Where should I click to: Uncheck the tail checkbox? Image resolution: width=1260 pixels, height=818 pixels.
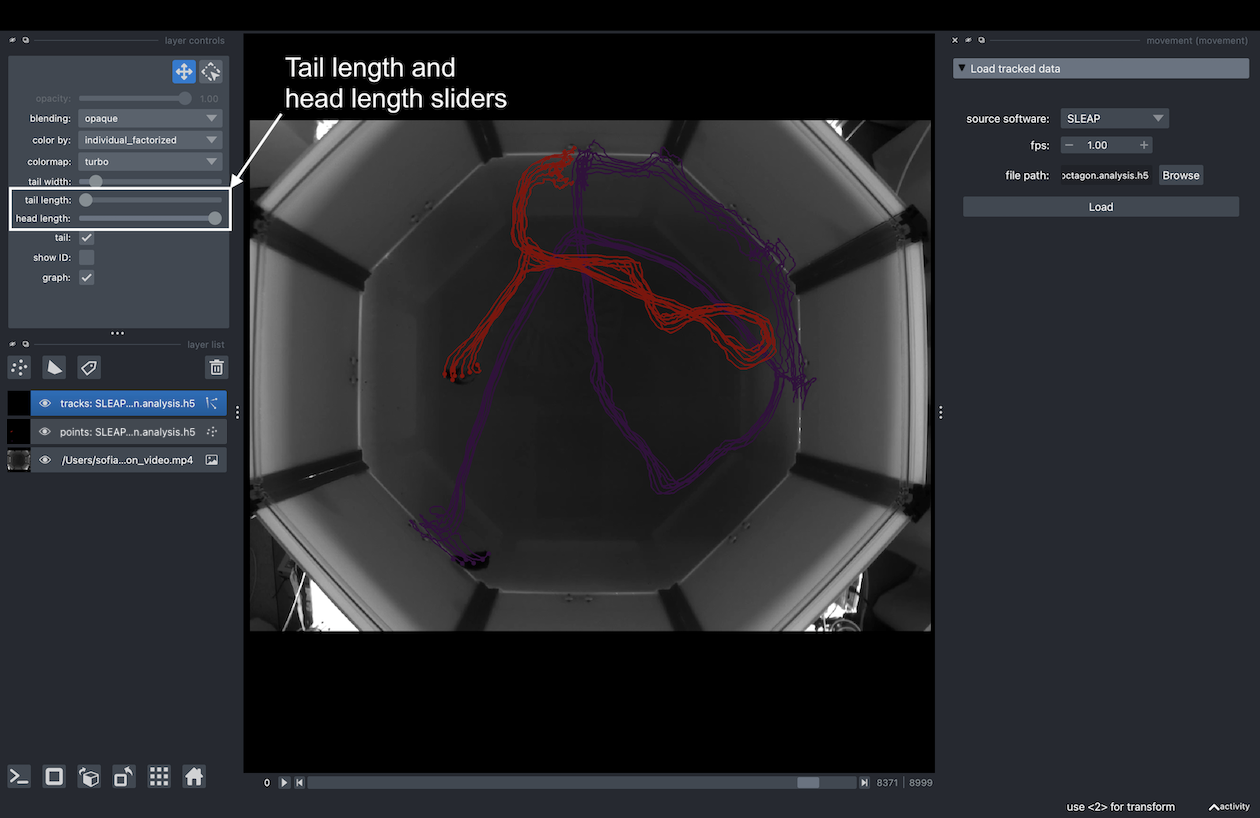point(87,238)
